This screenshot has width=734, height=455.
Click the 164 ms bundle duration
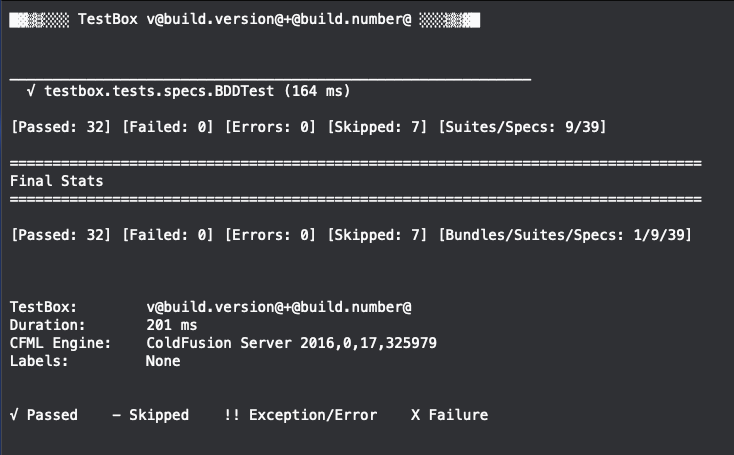click(317, 91)
